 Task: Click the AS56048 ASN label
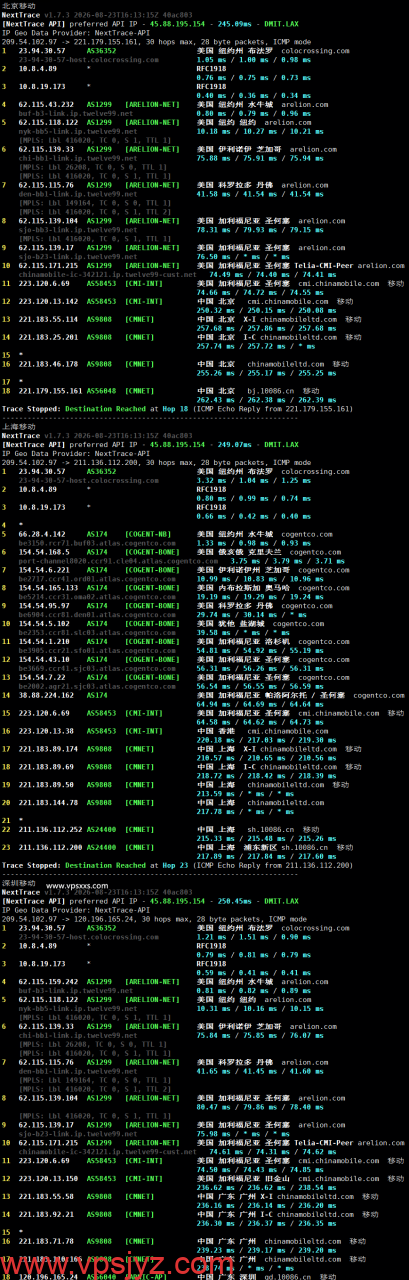(x=100, y=392)
